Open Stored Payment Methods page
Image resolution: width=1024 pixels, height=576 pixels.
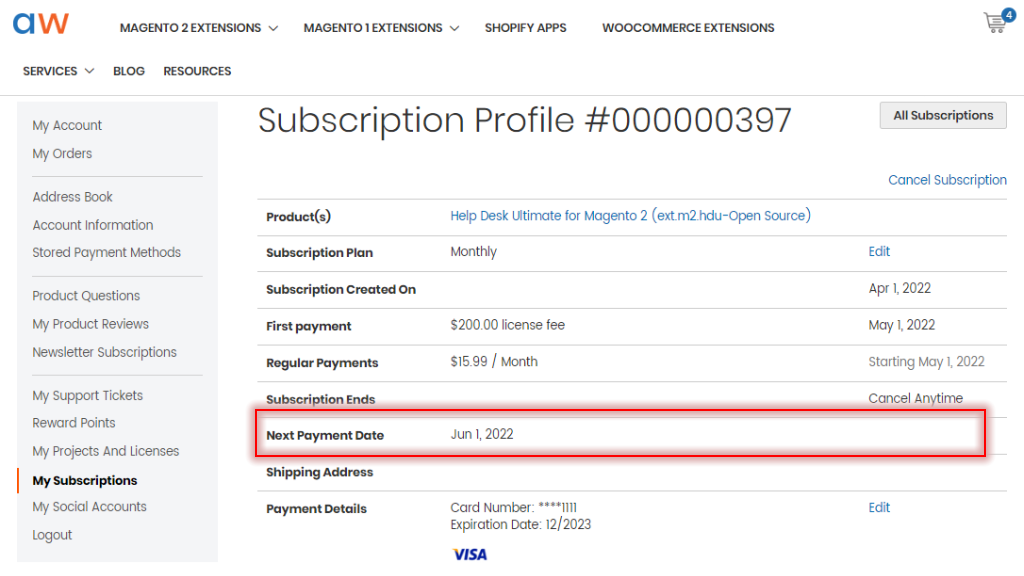[106, 253]
